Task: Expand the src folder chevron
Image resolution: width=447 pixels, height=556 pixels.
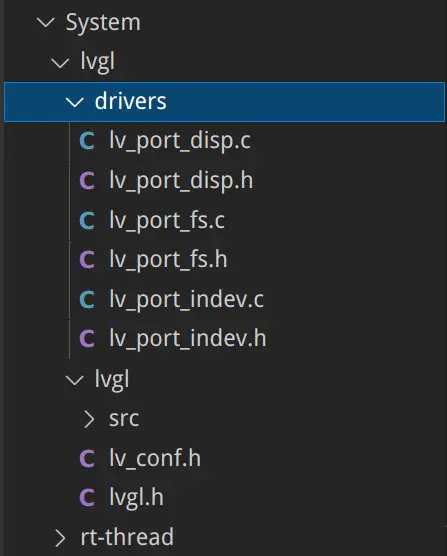Action: coord(89,419)
